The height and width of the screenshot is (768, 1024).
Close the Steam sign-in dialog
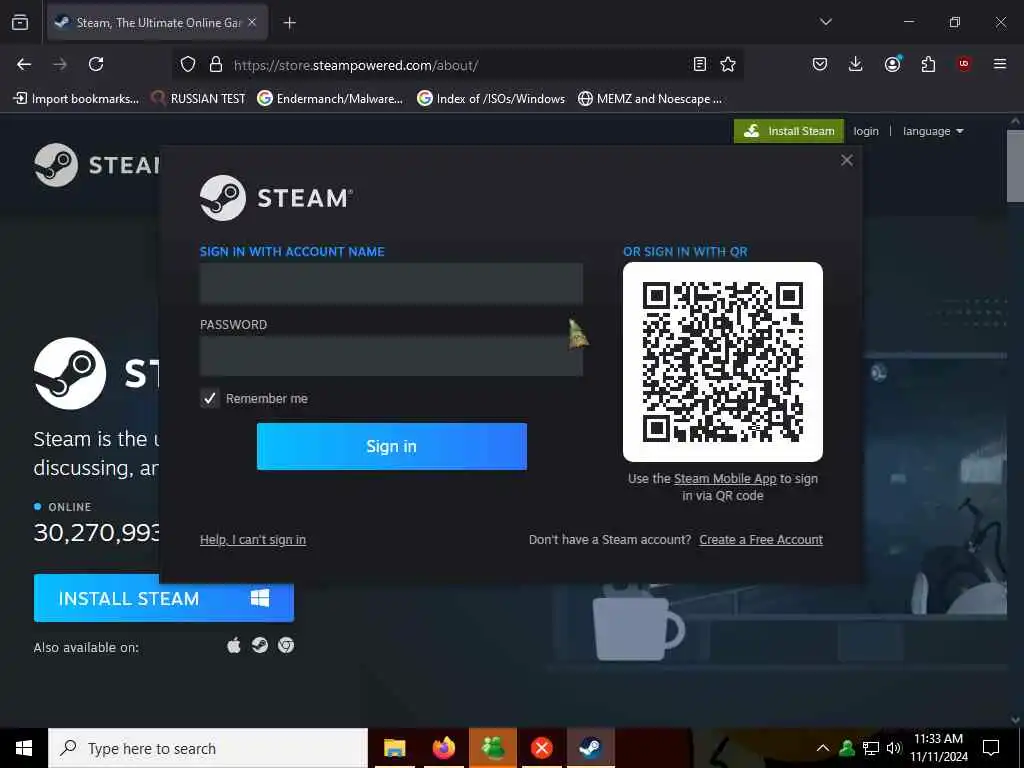click(847, 160)
